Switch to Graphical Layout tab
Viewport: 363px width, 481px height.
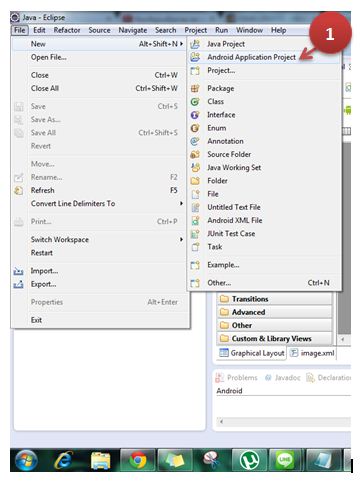(252, 353)
